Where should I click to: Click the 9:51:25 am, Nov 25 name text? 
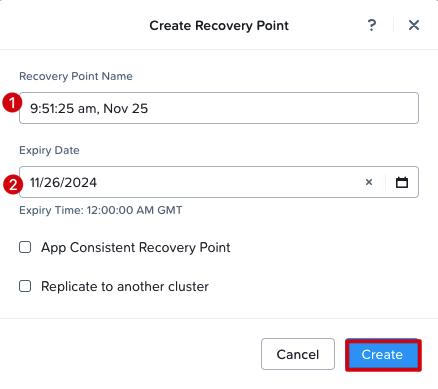[x=89, y=109]
